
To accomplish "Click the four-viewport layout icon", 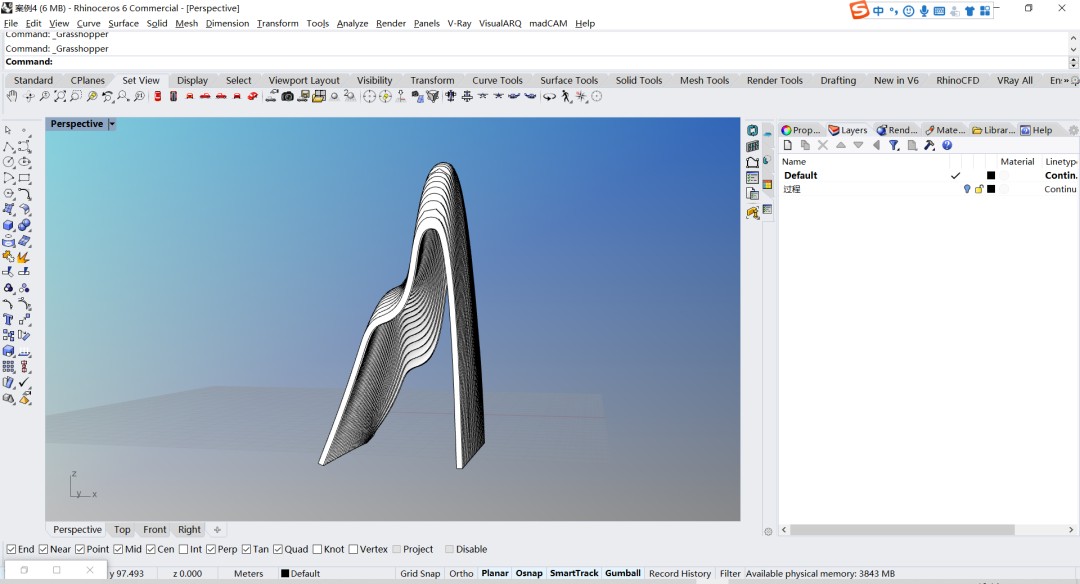I will pyautogui.click(x=319, y=96).
